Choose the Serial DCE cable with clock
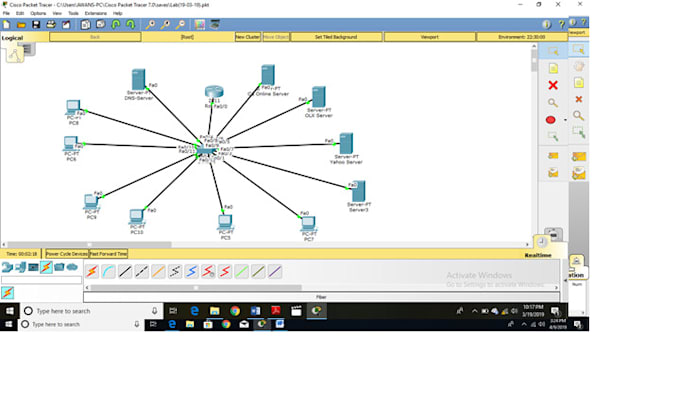This screenshot has width=680, height=406. pos(208,272)
